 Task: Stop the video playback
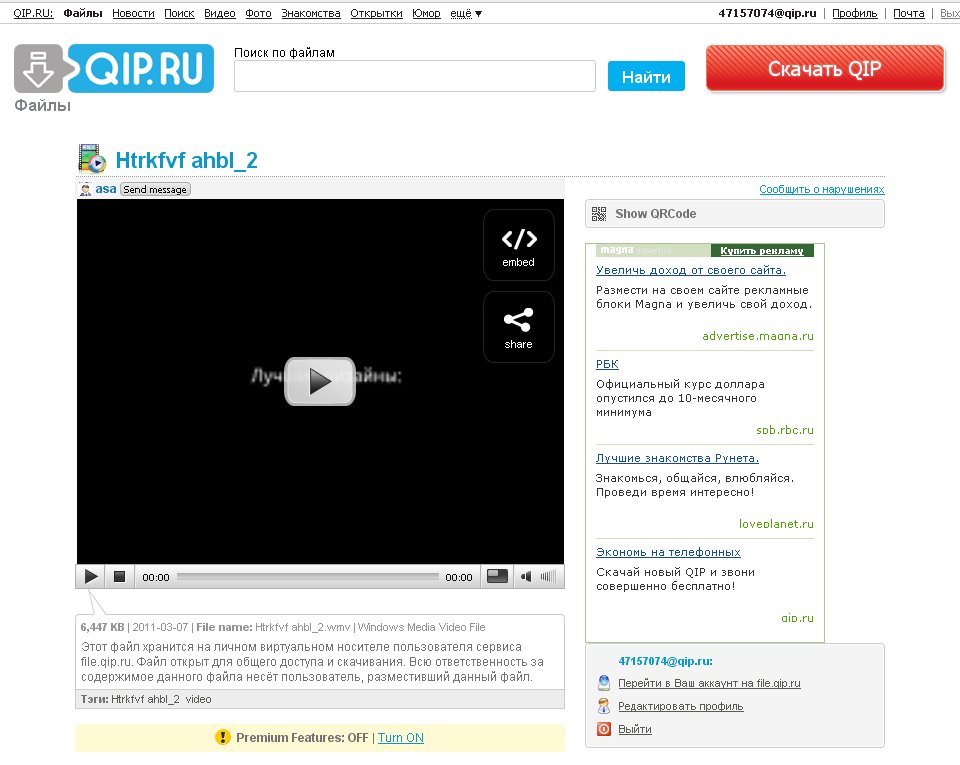pyautogui.click(x=119, y=577)
